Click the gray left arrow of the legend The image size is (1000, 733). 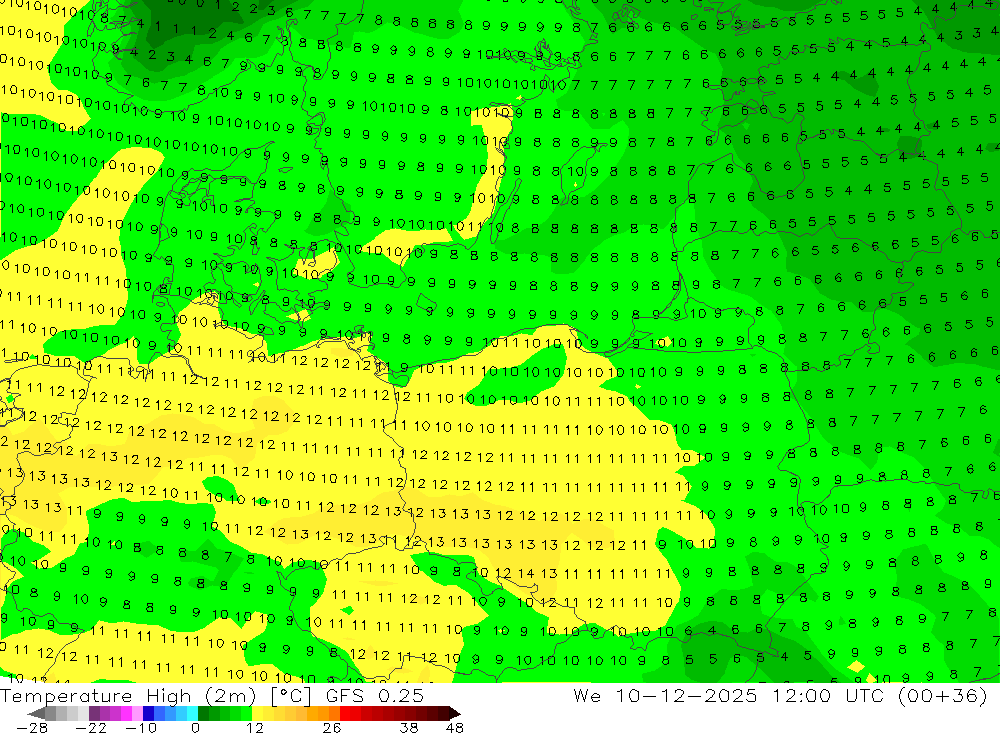pyautogui.click(x=36, y=713)
